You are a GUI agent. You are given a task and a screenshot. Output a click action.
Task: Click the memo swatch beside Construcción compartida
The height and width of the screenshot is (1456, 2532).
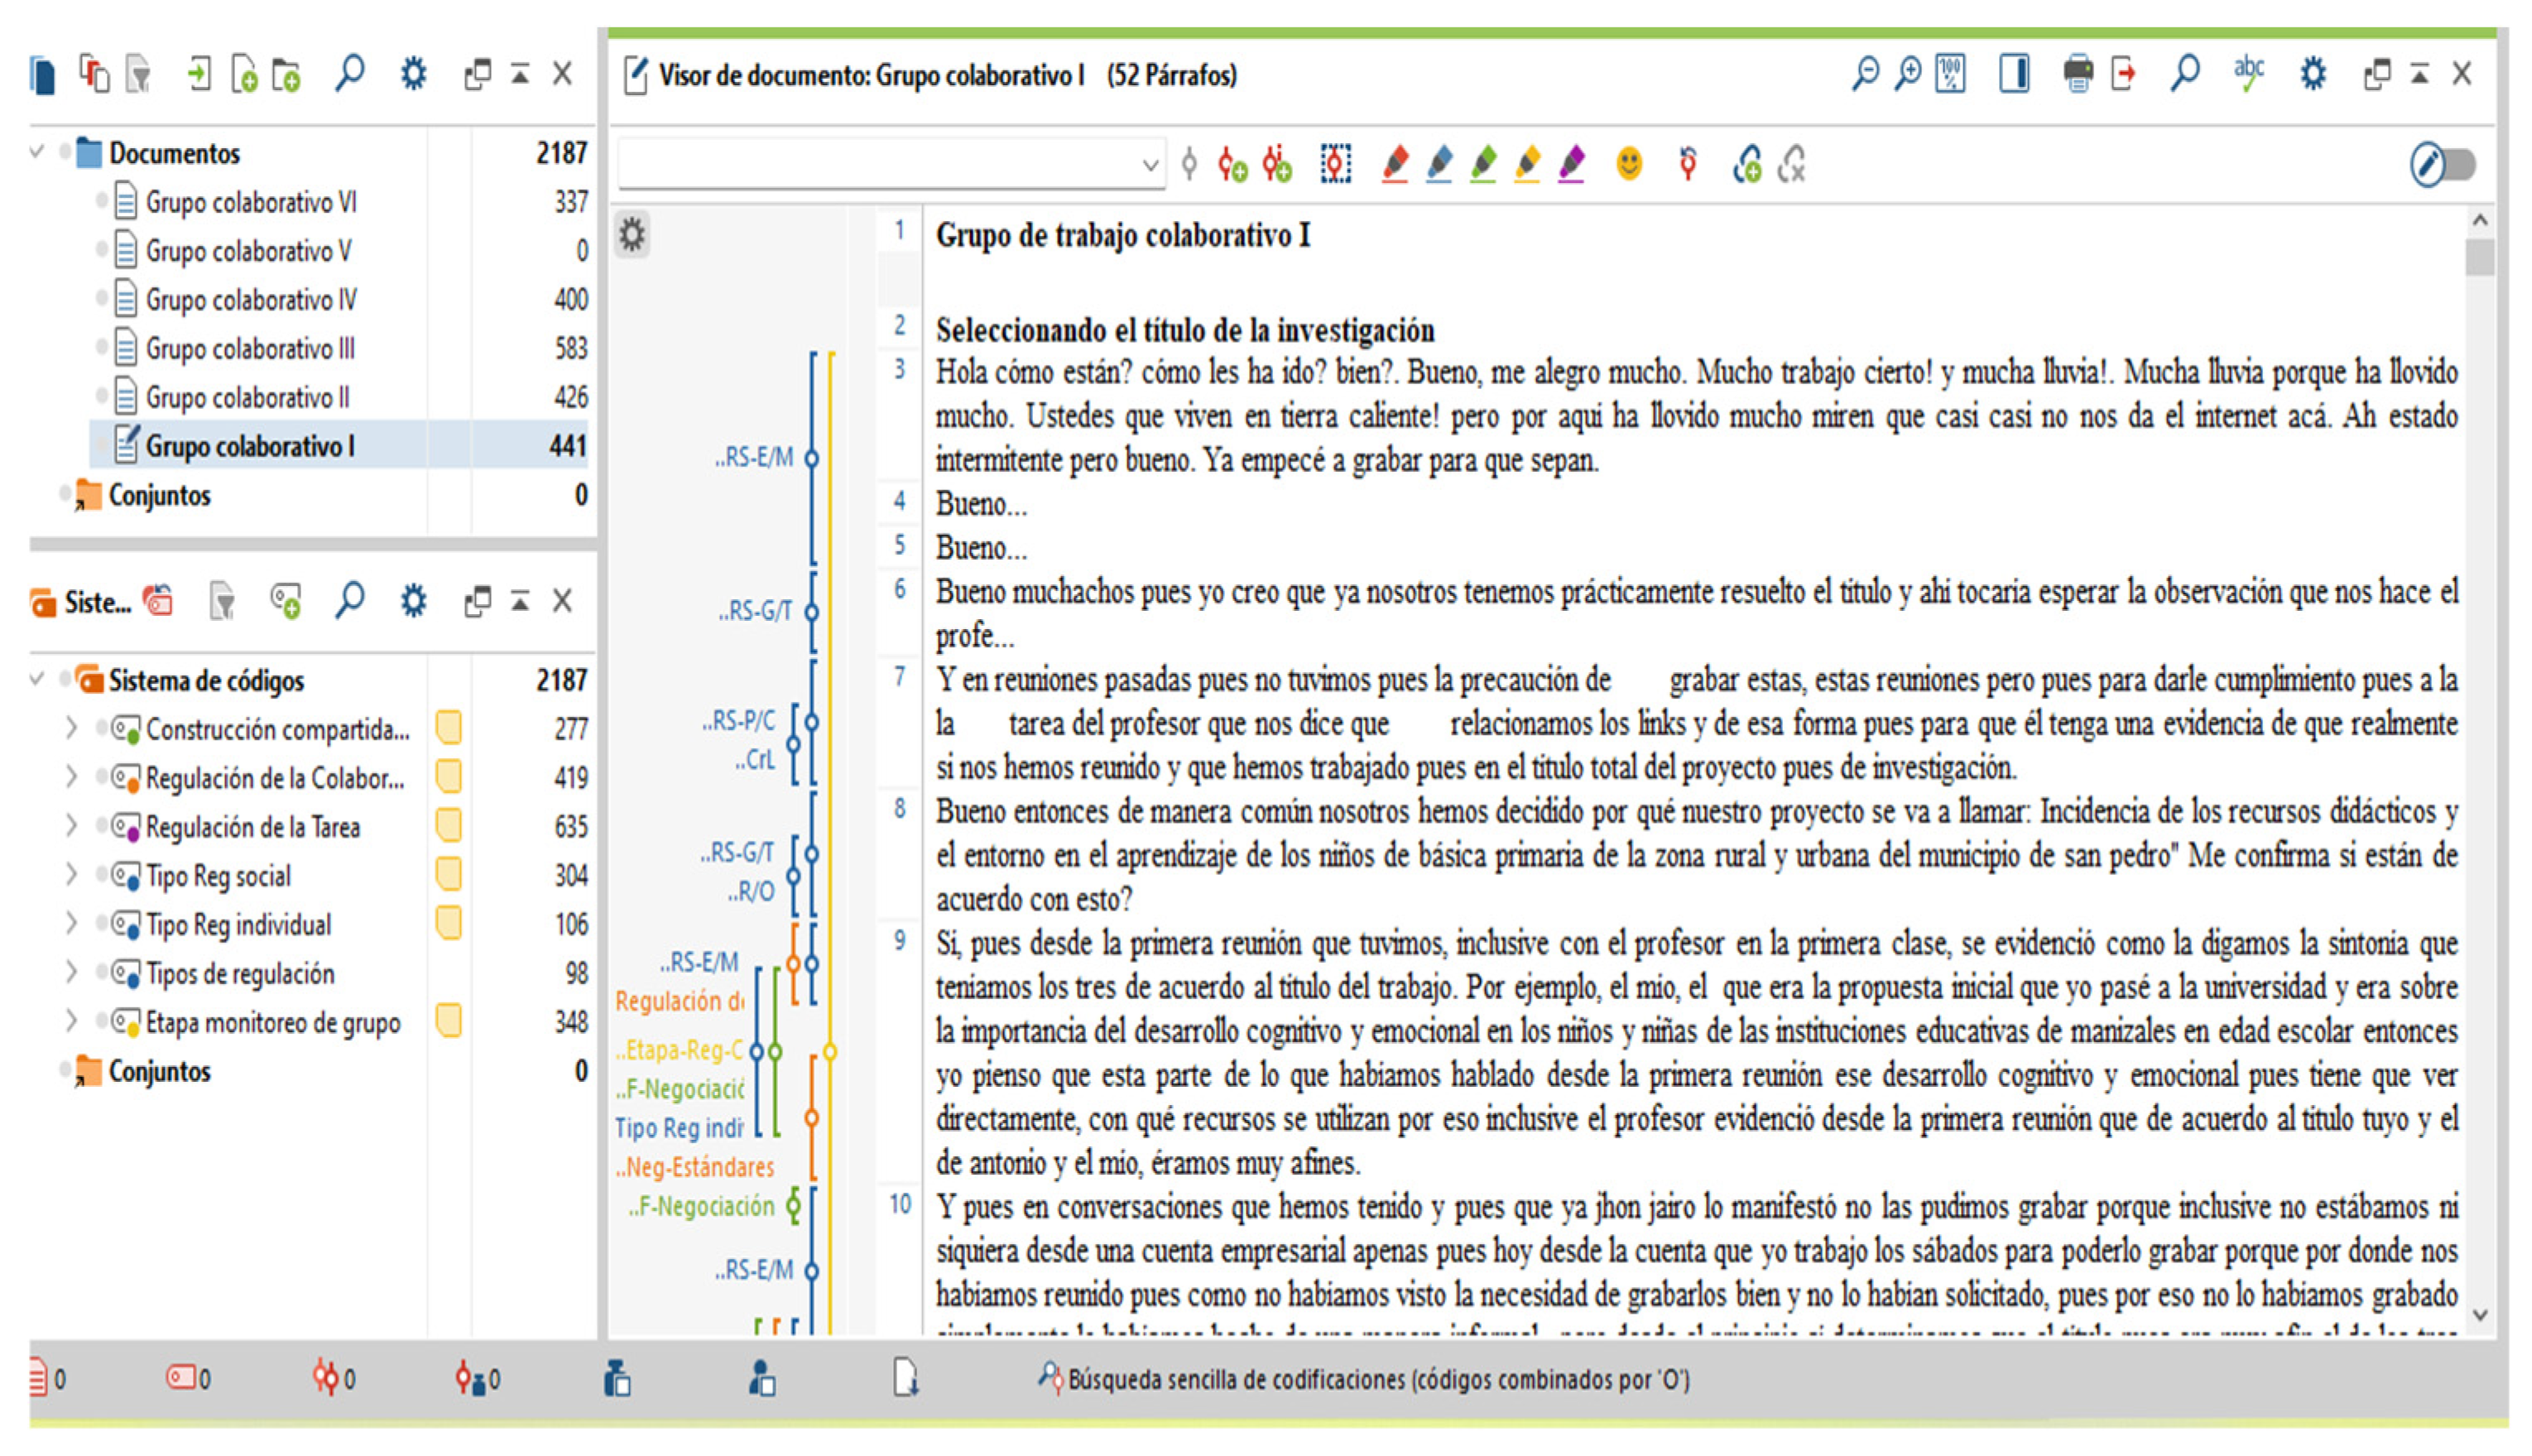point(449,729)
